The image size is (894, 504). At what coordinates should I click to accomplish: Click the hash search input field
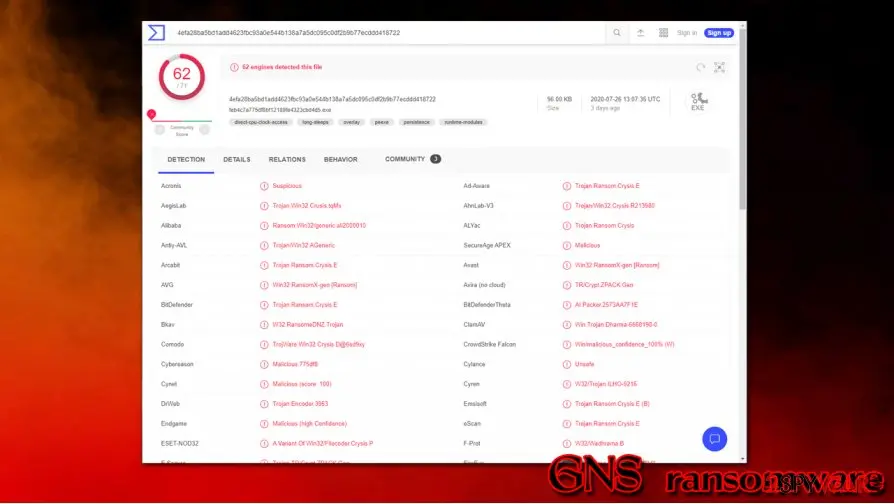[388, 33]
